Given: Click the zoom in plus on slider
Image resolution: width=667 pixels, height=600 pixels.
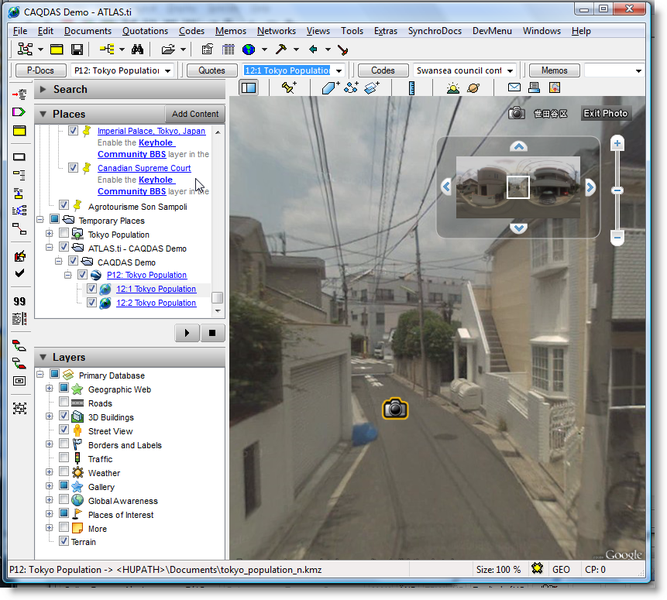Looking at the screenshot, I should 617,145.
